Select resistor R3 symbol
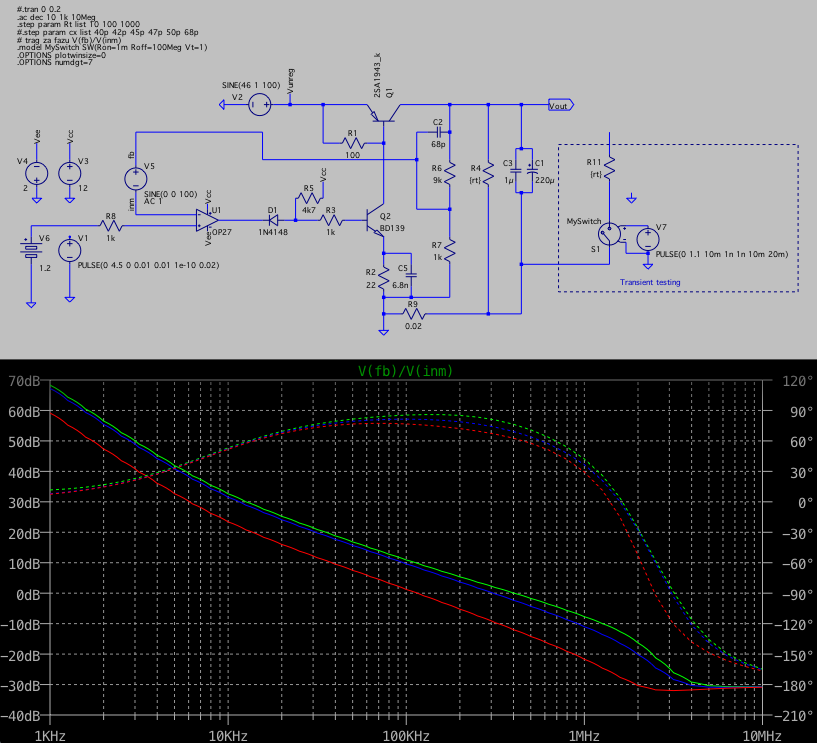Viewport: 817px width, 743px height. point(331,220)
